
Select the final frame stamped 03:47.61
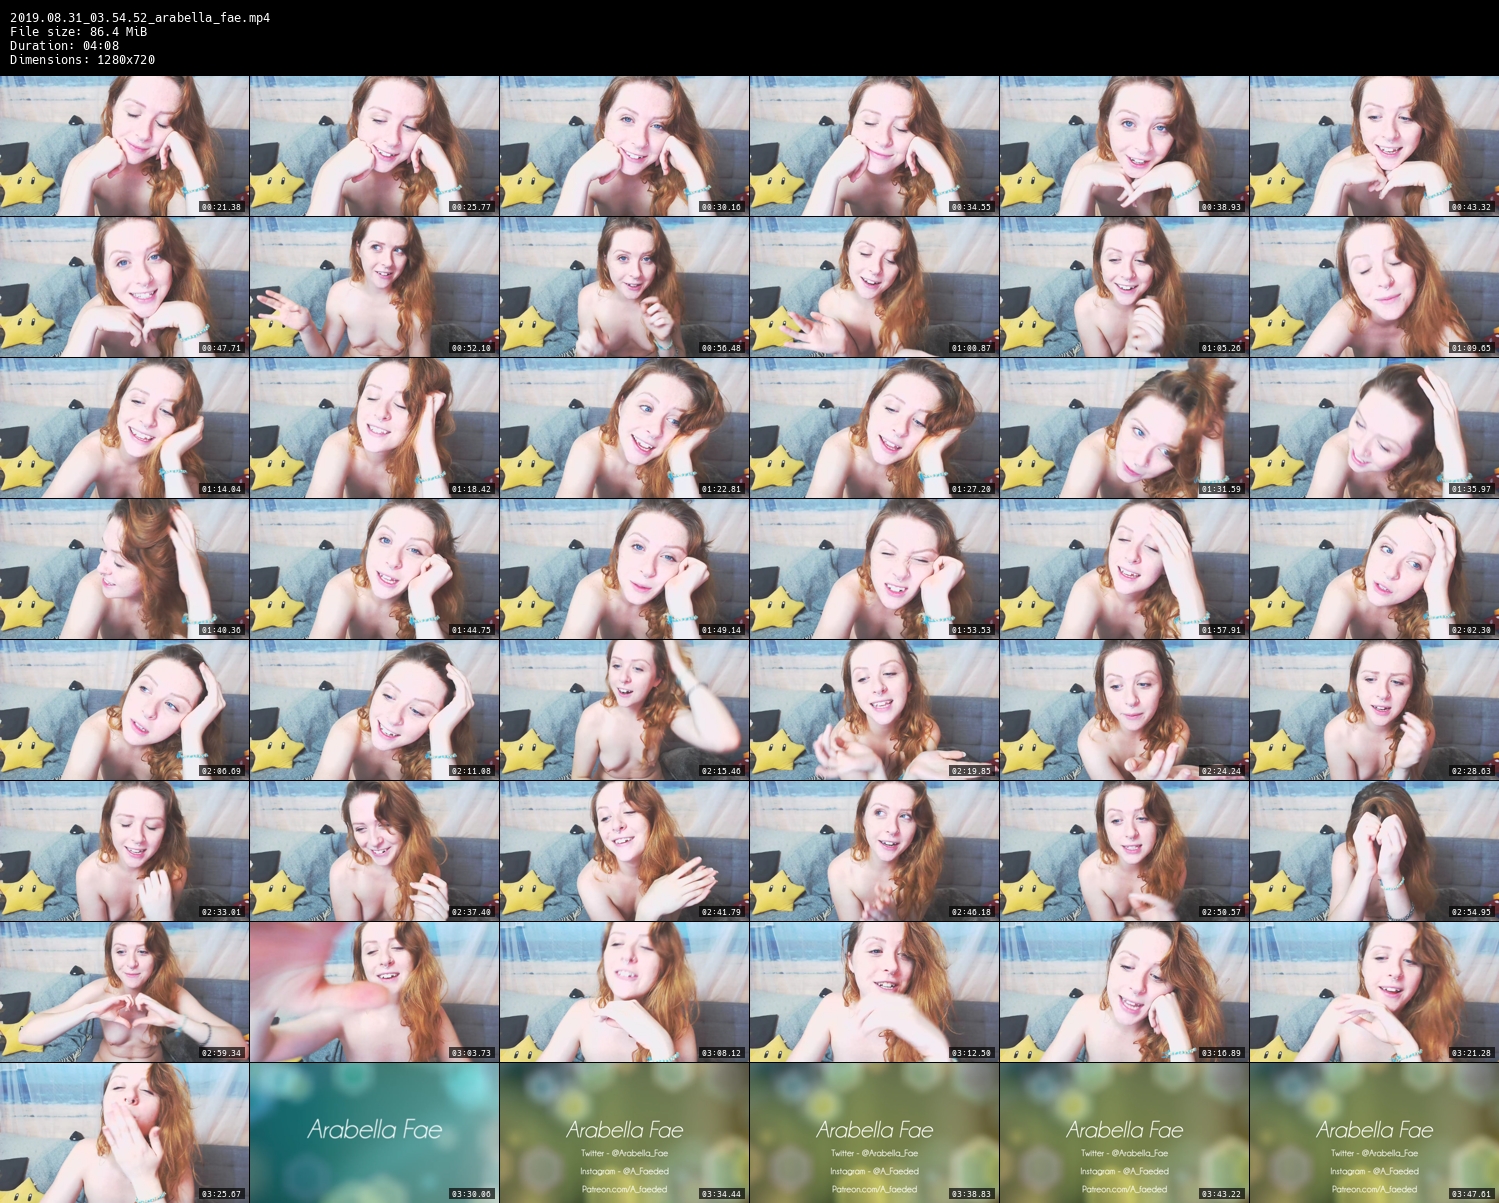pos(1374,1133)
